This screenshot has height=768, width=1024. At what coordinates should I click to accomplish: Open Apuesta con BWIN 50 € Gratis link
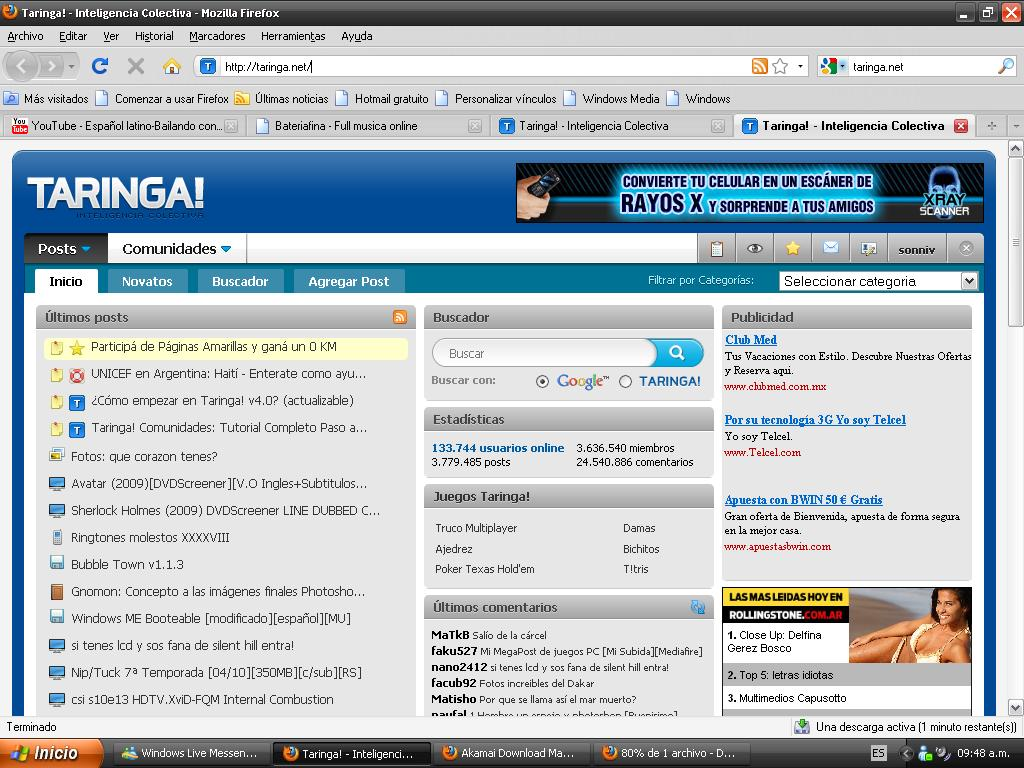803,500
